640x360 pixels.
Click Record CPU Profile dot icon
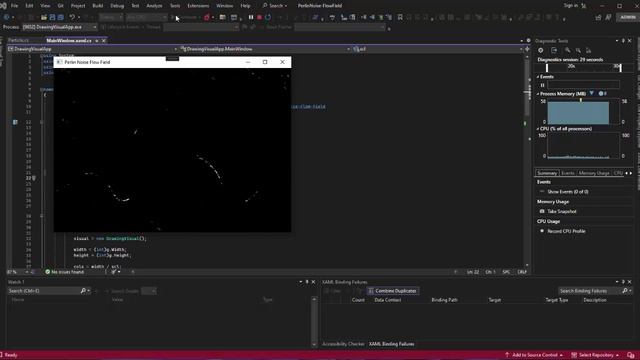pyautogui.click(x=542, y=231)
